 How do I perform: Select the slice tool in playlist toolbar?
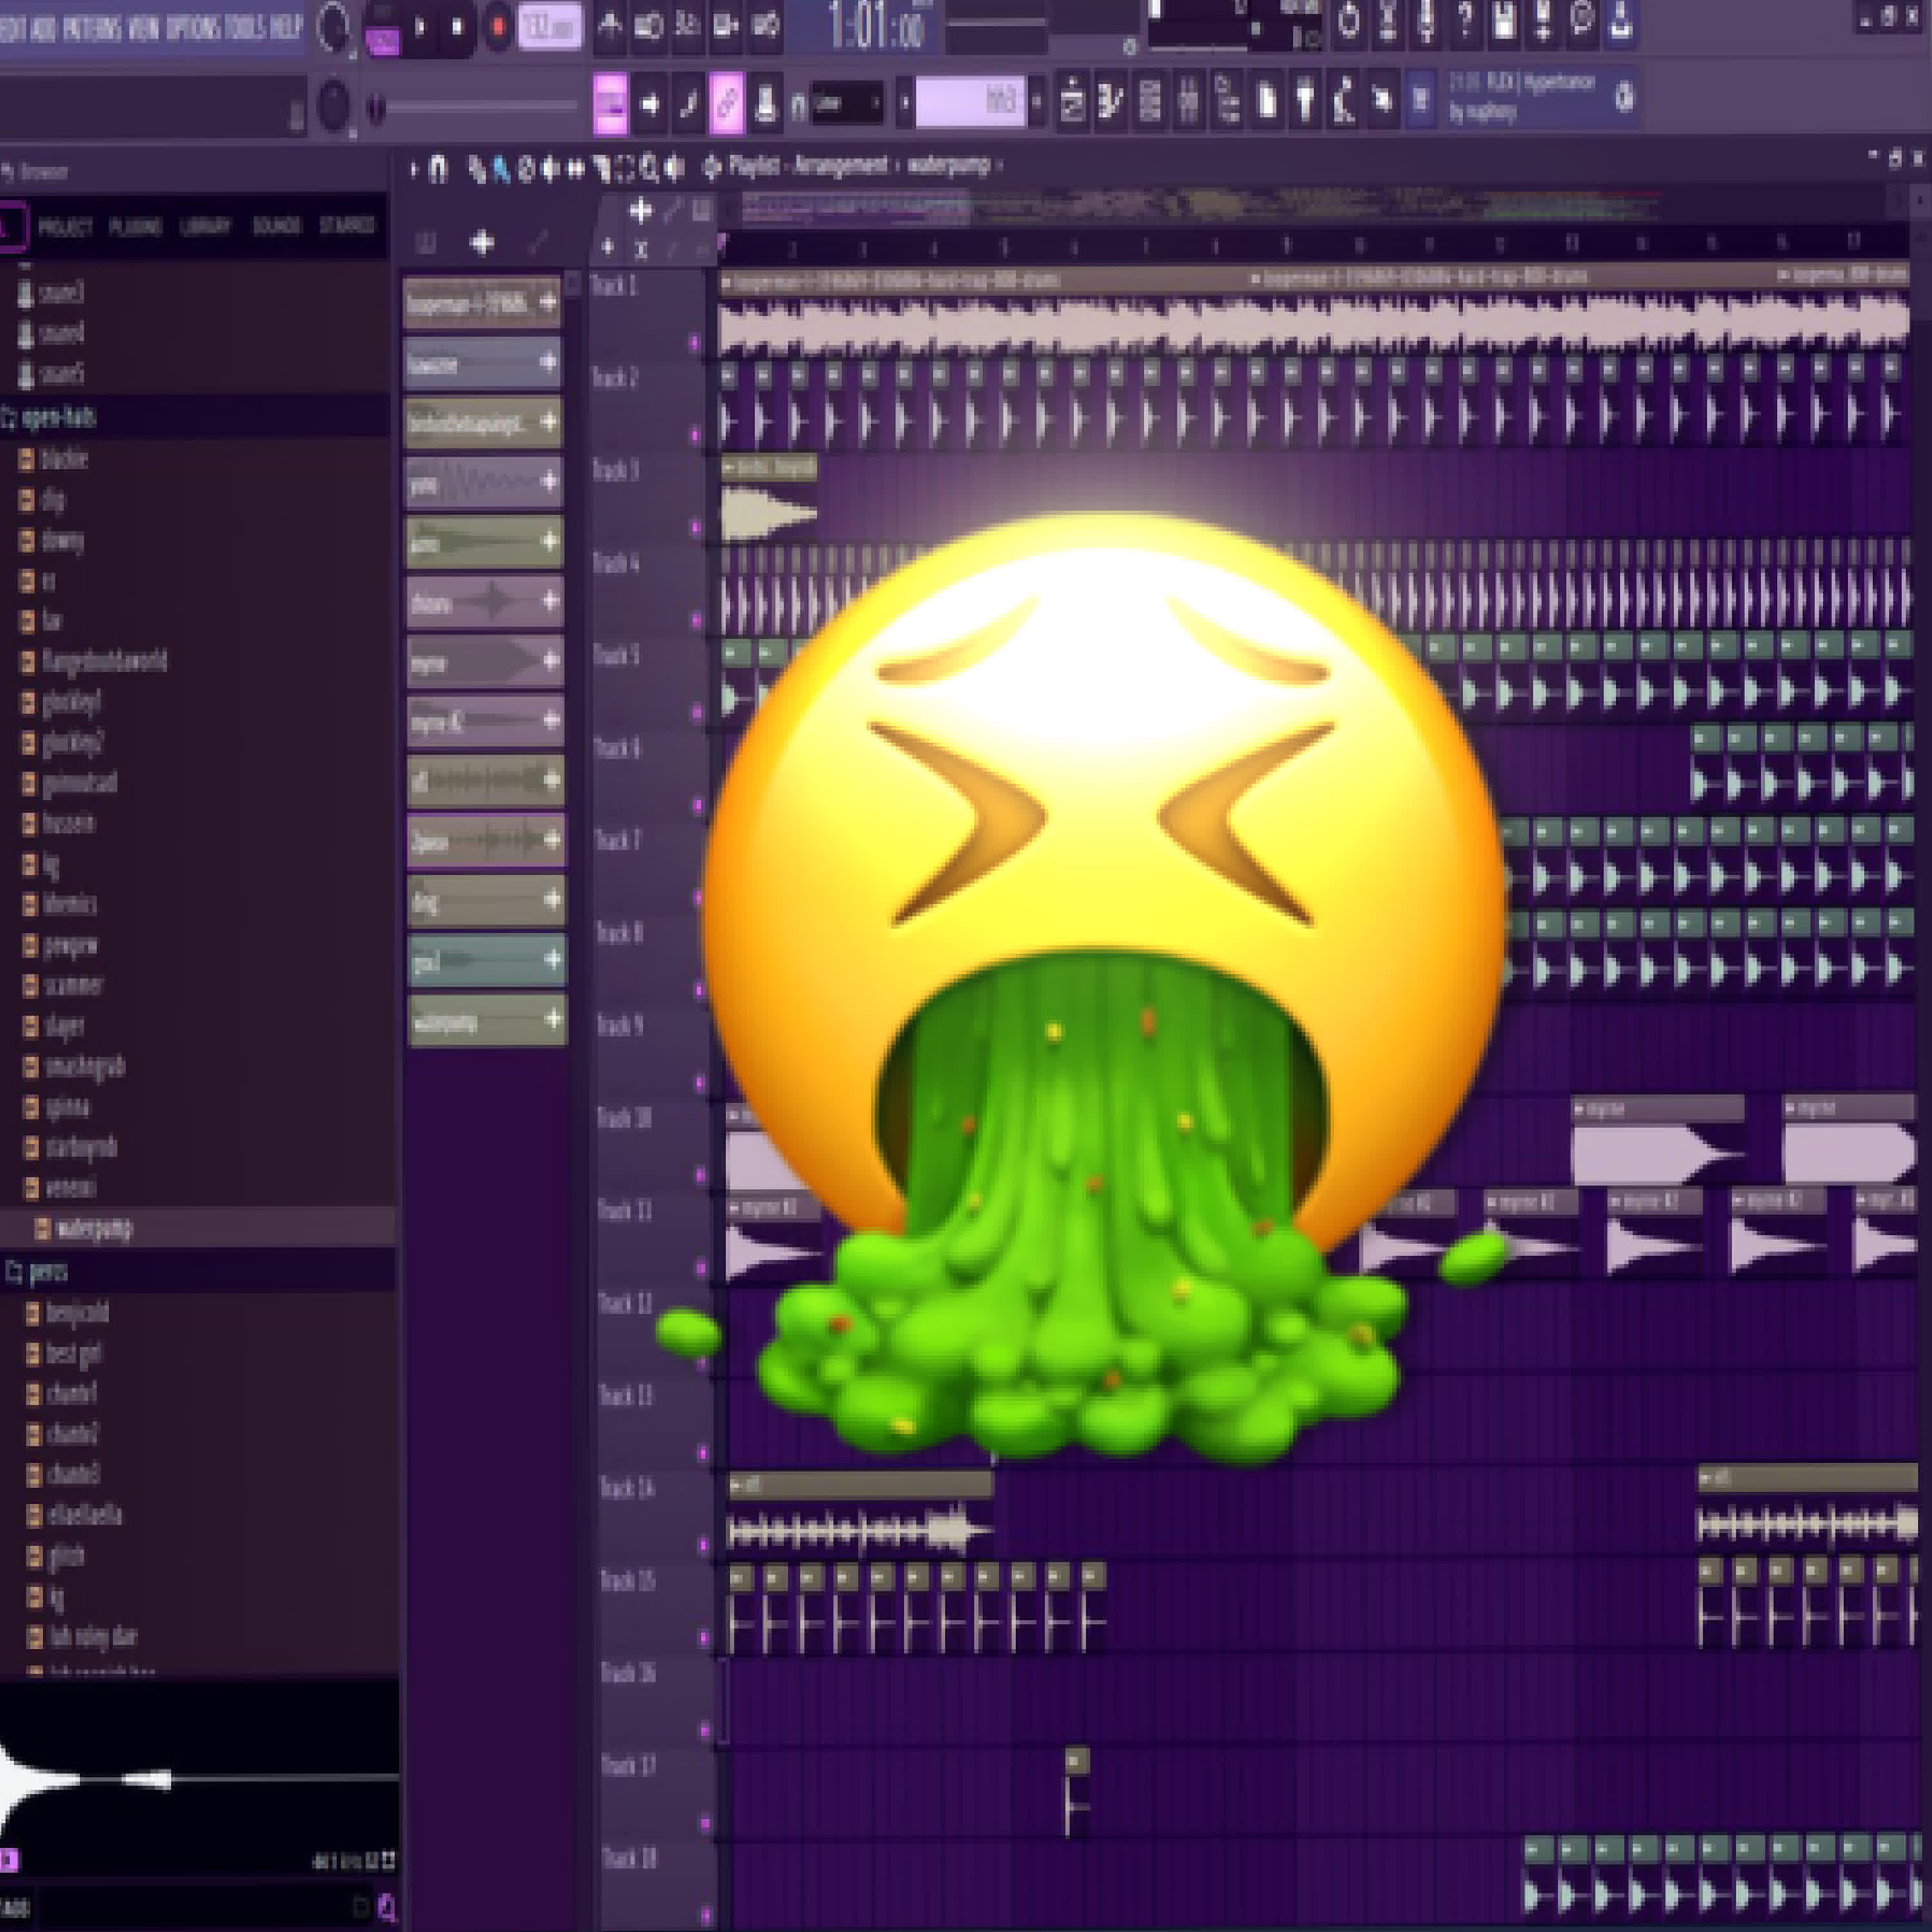(x=601, y=168)
